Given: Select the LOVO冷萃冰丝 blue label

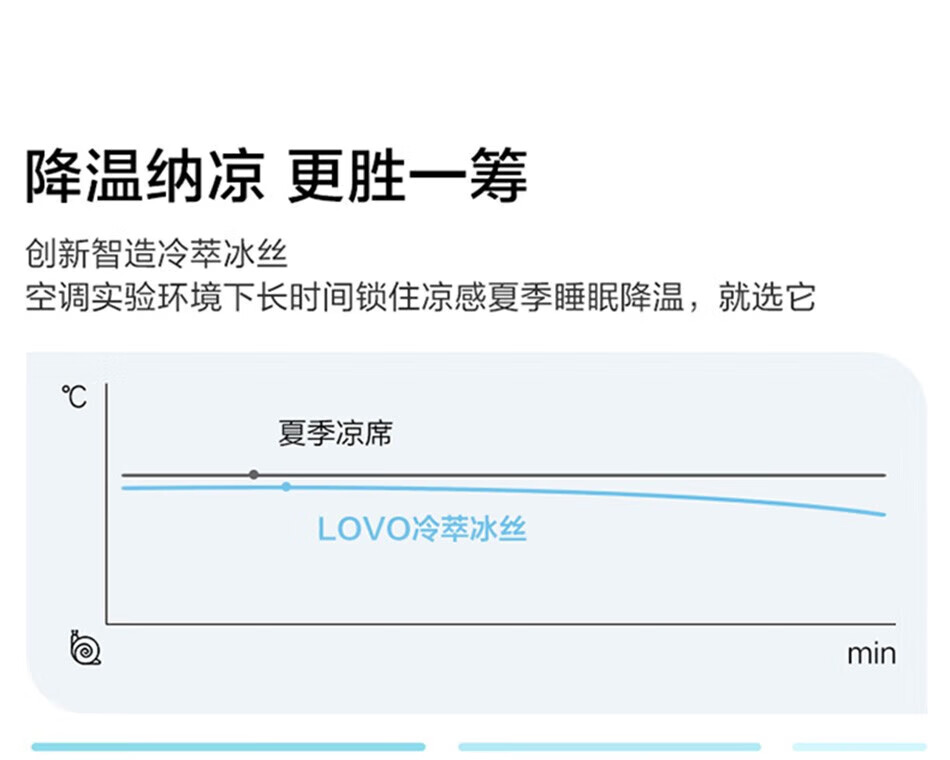Looking at the screenshot, I should 422,528.
